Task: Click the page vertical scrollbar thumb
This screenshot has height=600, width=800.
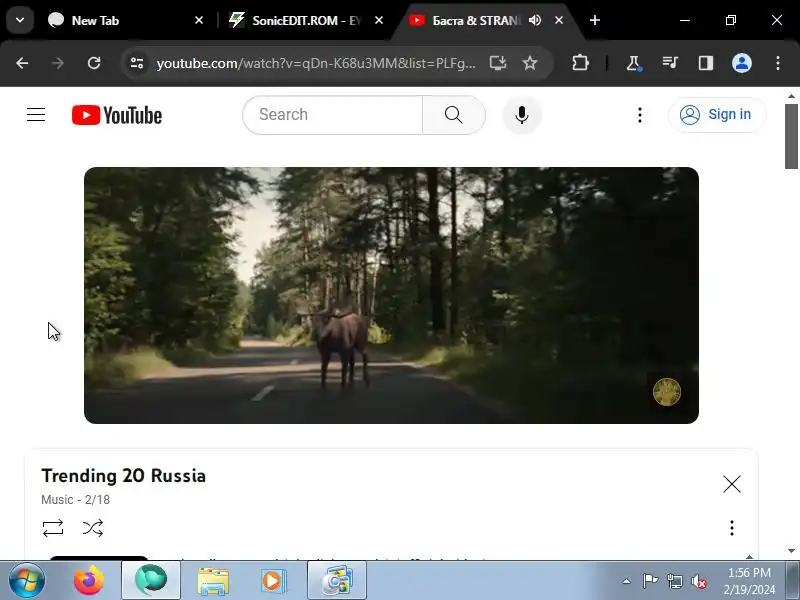Action: click(x=791, y=136)
